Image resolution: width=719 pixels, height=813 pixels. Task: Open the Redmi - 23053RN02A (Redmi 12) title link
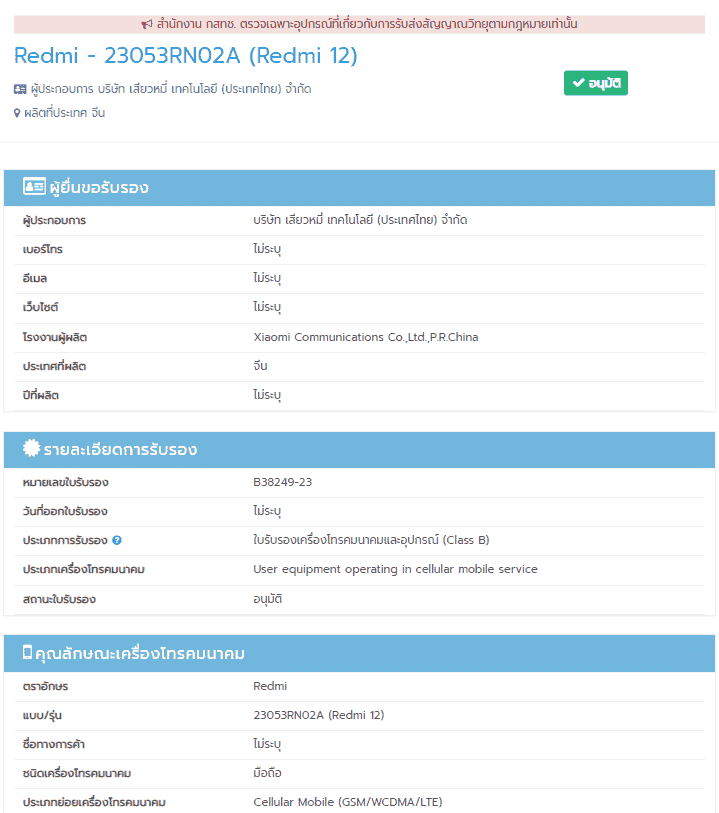(186, 55)
